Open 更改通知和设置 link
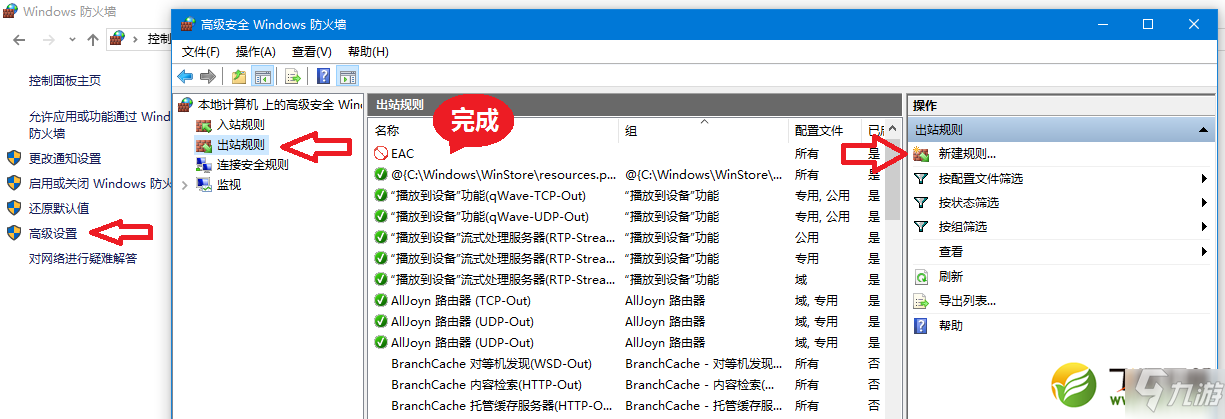This screenshot has width=1225, height=419. [65, 158]
